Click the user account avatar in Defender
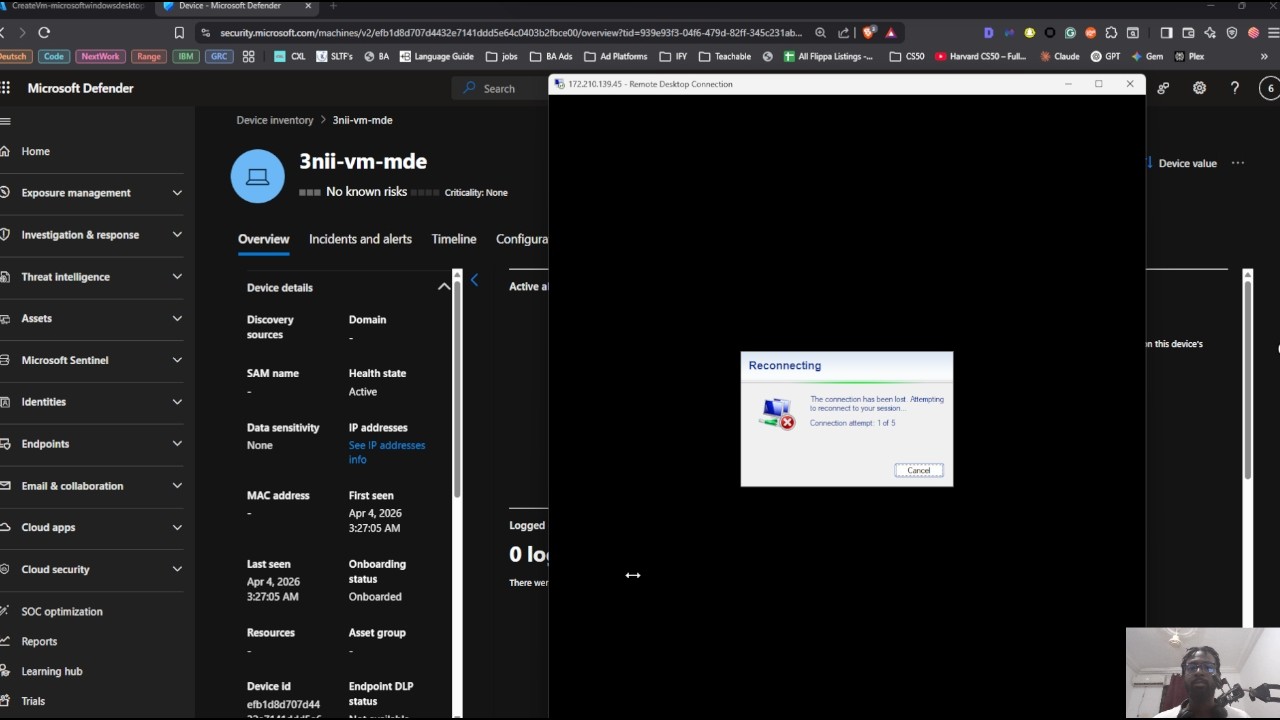Image resolution: width=1280 pixels, height=720 pixels. (1271, 88)
